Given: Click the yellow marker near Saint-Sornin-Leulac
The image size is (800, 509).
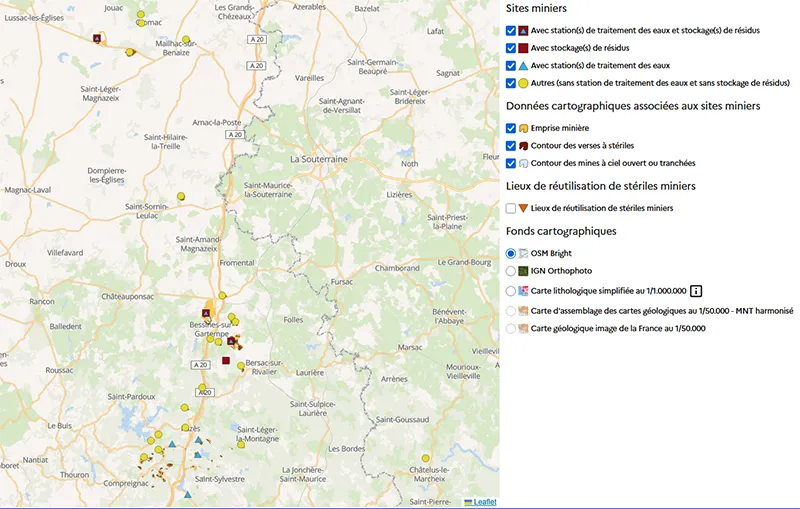Looking at the screenshot, I should click(181, 196).
